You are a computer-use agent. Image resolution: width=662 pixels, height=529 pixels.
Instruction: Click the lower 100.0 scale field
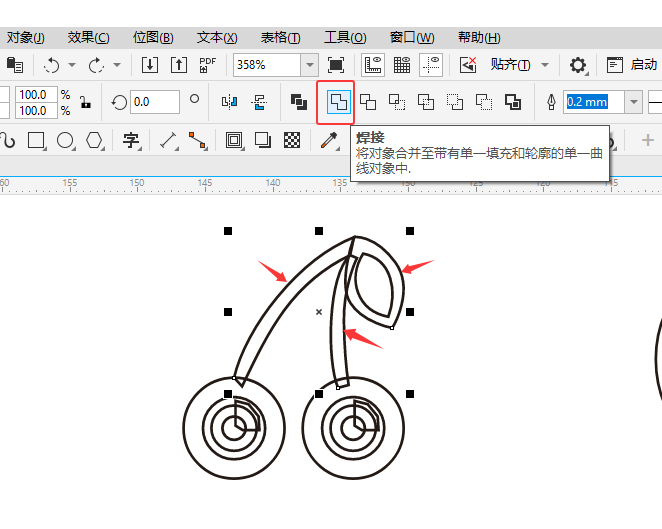tap(36, 111)
